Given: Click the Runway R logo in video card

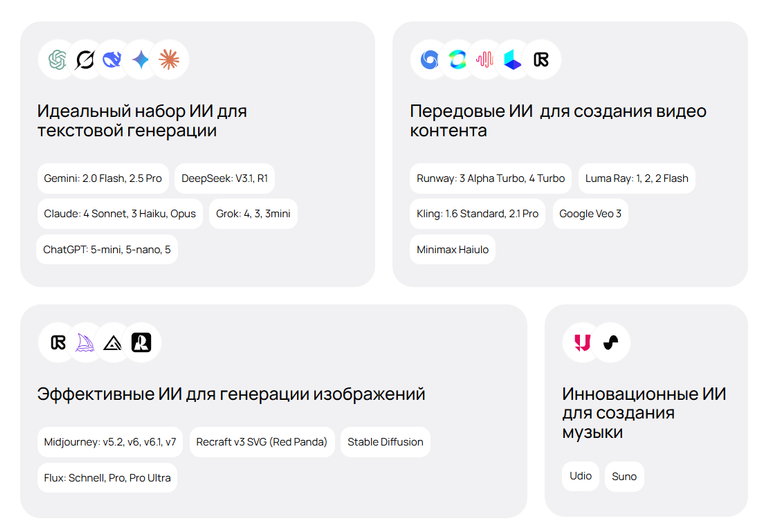Looking at the screenshot, I should pyautogui.click(x=541, y=60).
